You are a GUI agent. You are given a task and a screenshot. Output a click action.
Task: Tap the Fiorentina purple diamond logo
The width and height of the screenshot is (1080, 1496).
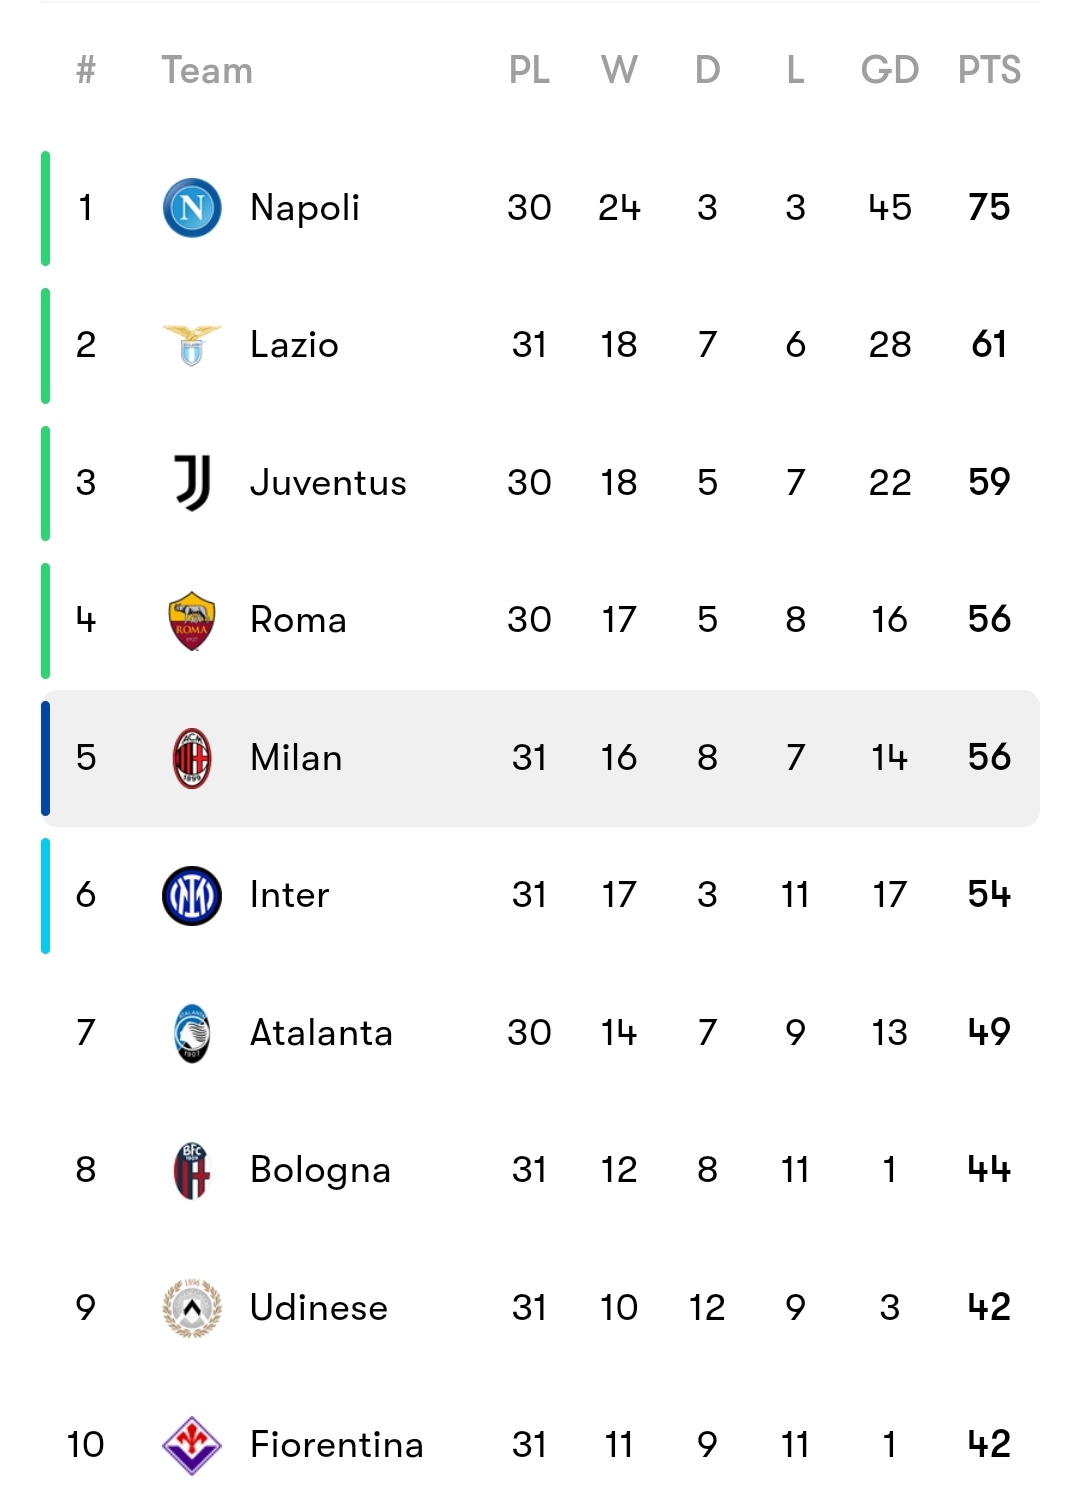point(192,1445)
